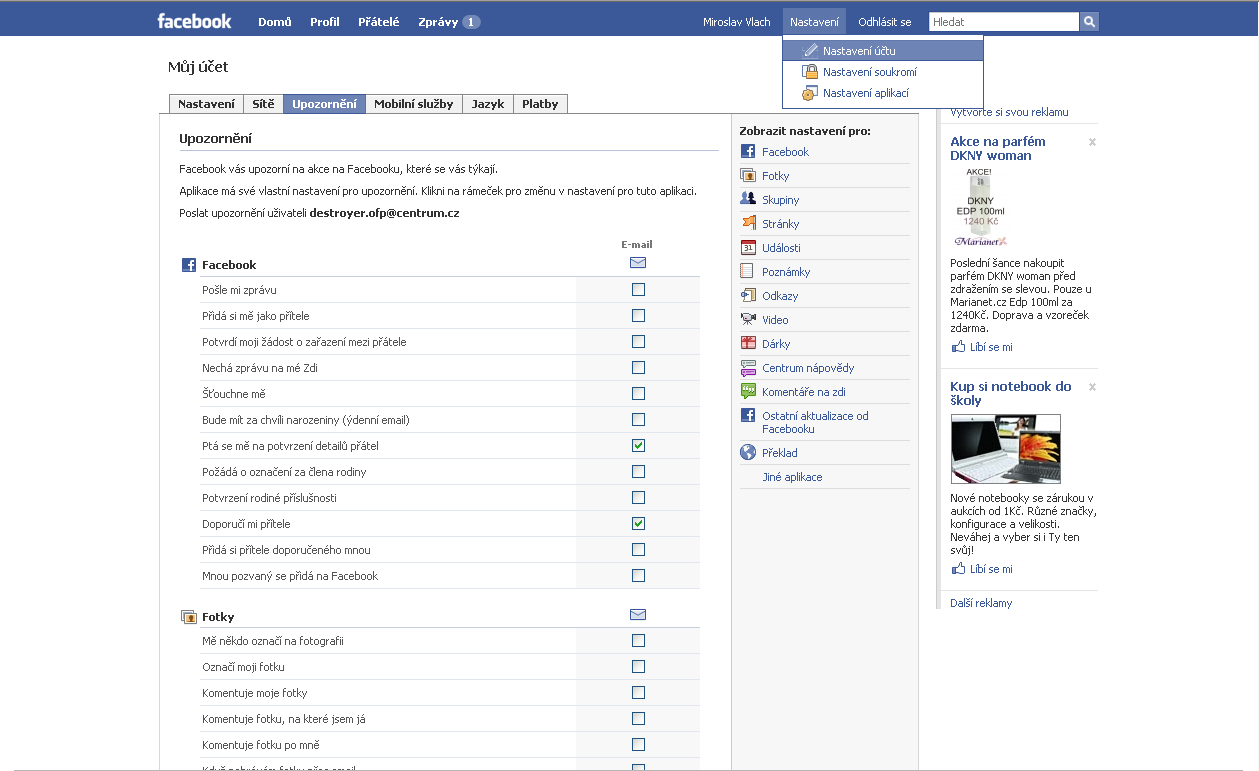The width and height of the screenshot is (1259, 771).
Task: Click the envelope icon in the Fotky section header
Action: [638, 615]
